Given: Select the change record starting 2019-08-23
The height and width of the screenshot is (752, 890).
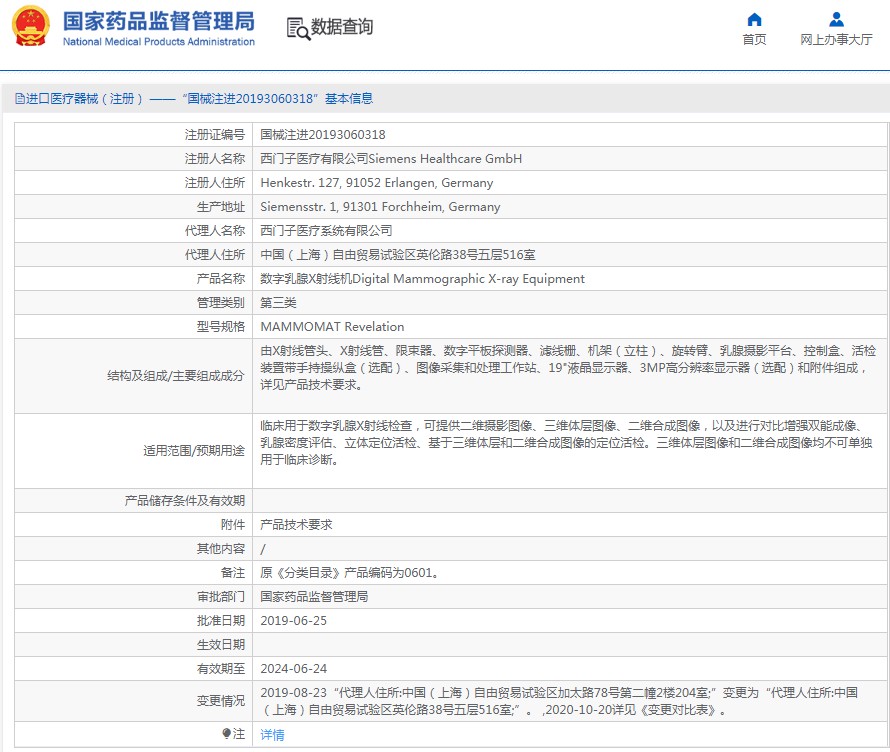Looking at the screenshot, I should click(x=559, y=701).
